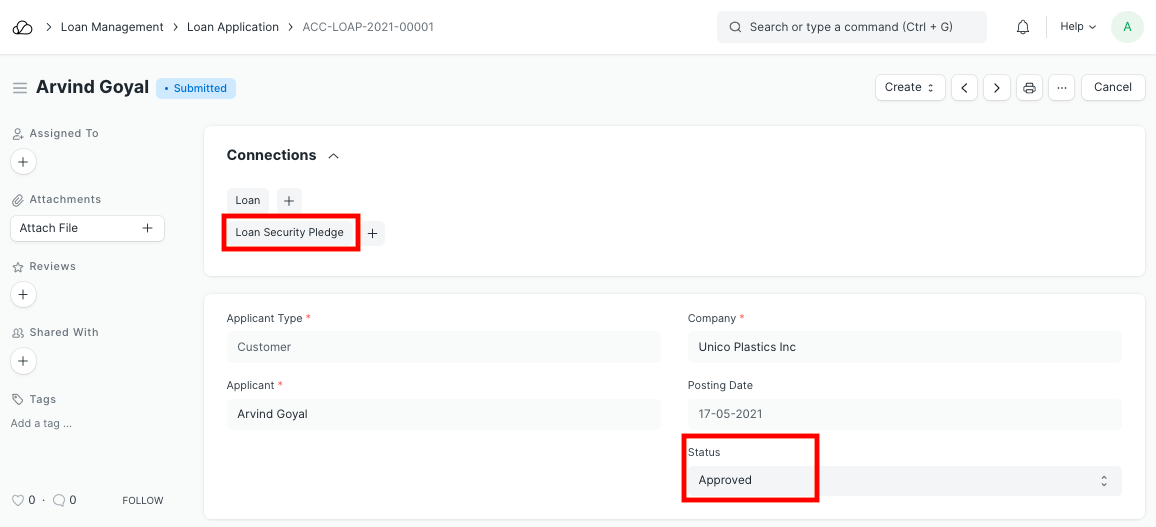Open the Status dropdown showing Approved
This screenshot has width=1156, height=527.
click(x=903, y=480)
